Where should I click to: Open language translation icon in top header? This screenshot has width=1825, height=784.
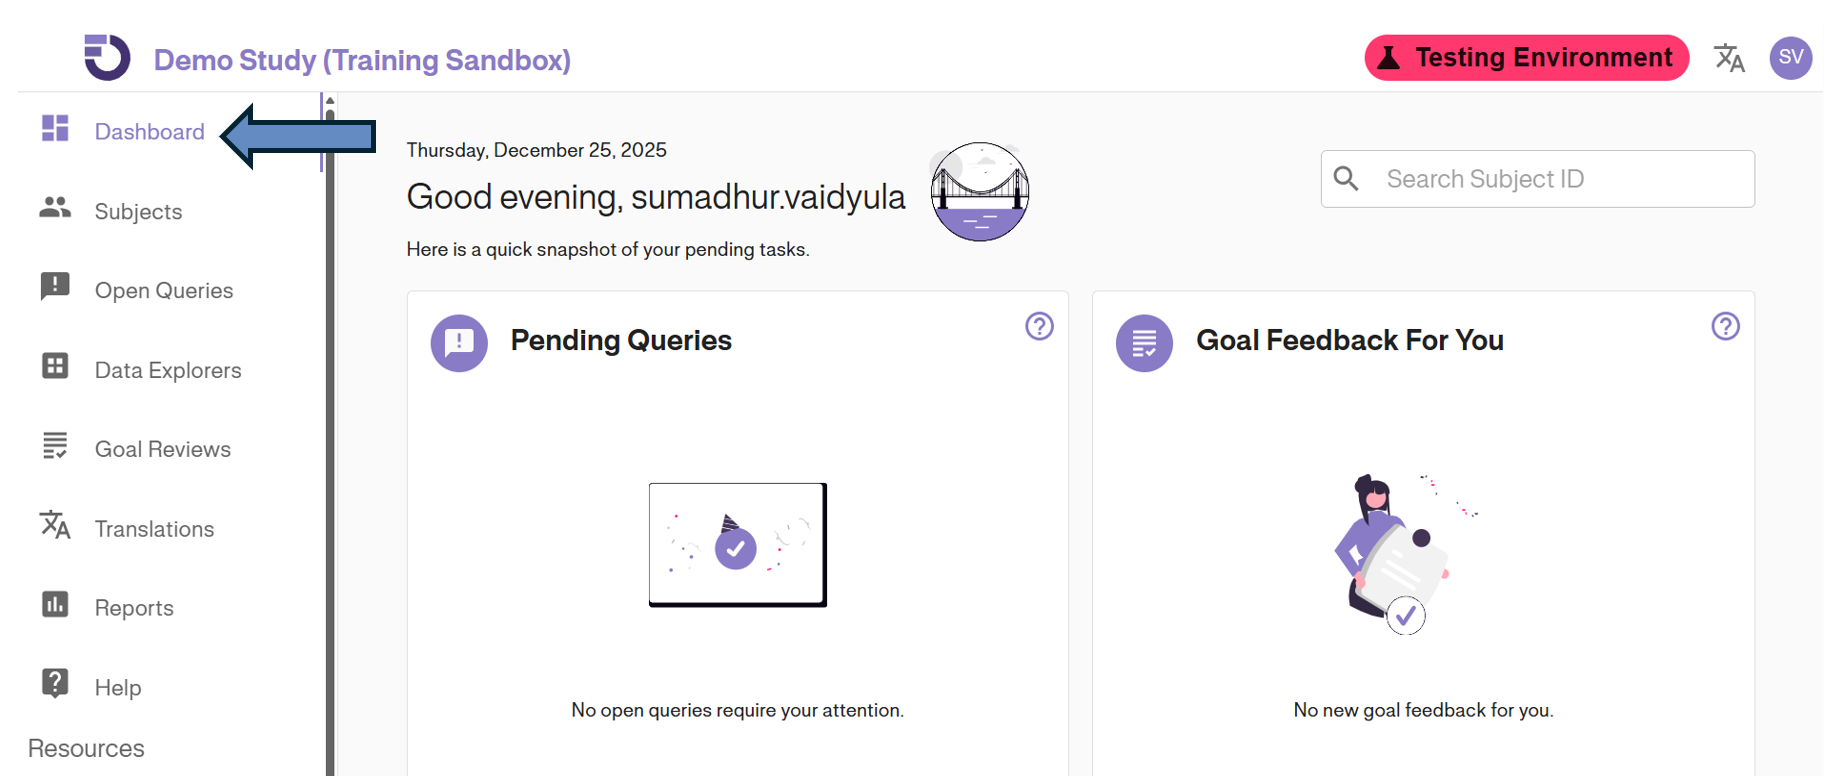(x=1729, y=58)
